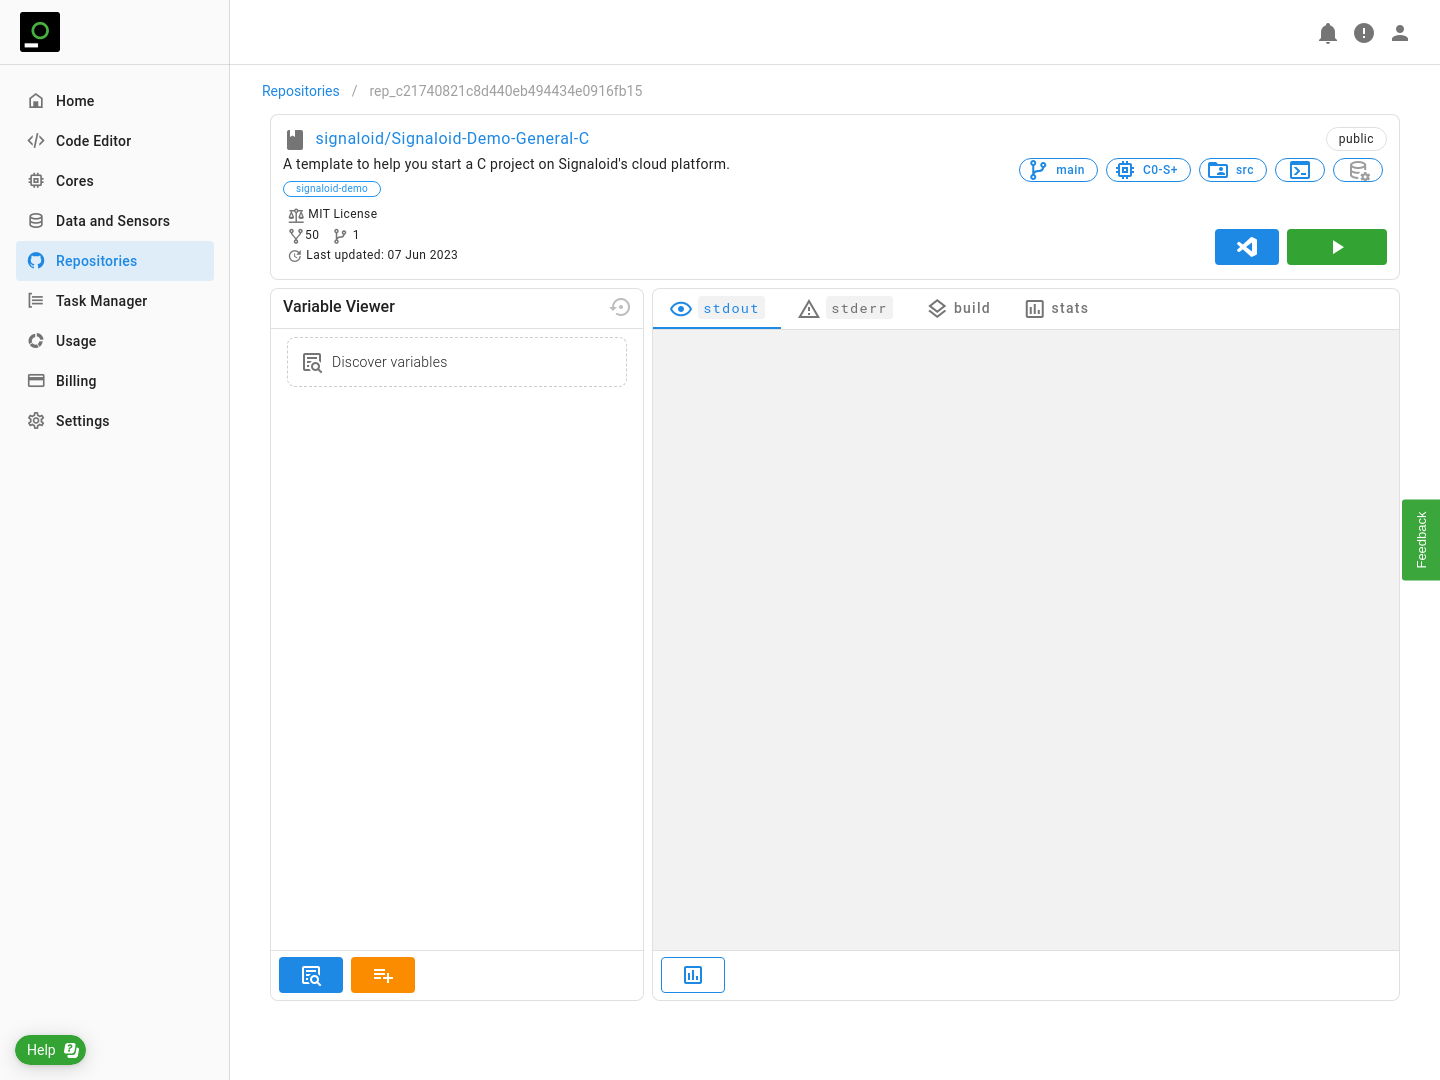
Task: Change the src build directory chip
Action: (1233, 170)
